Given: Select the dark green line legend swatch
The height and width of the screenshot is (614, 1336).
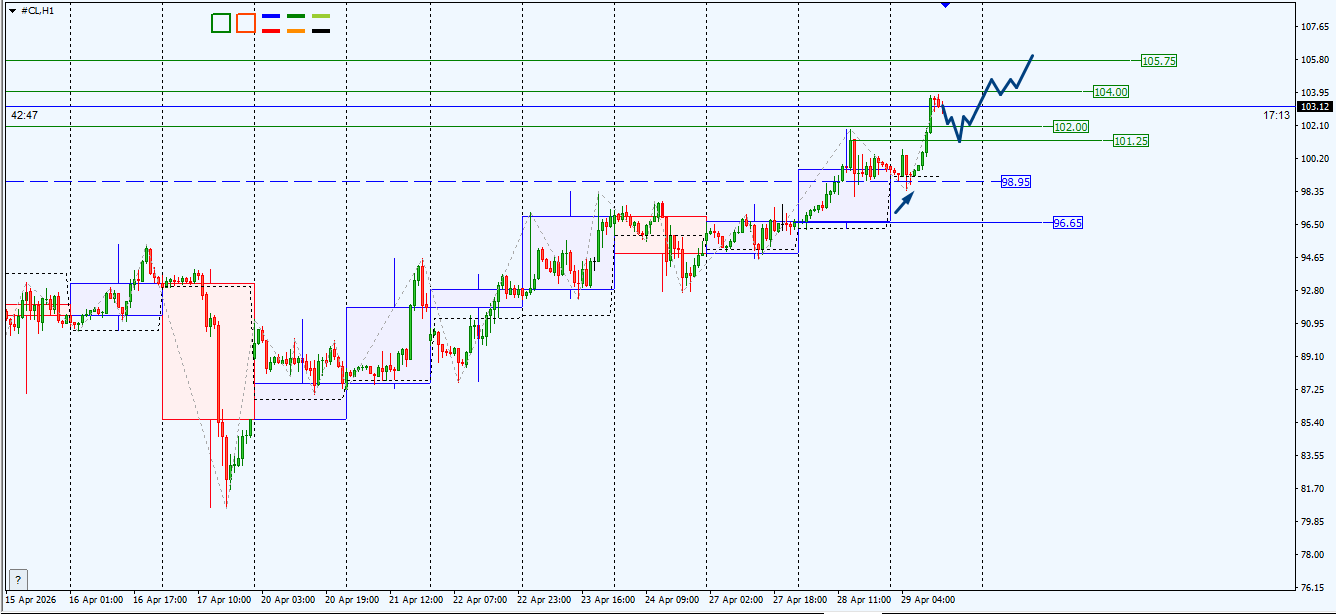Looking at the screenshot, I should [x=296, y=17].
